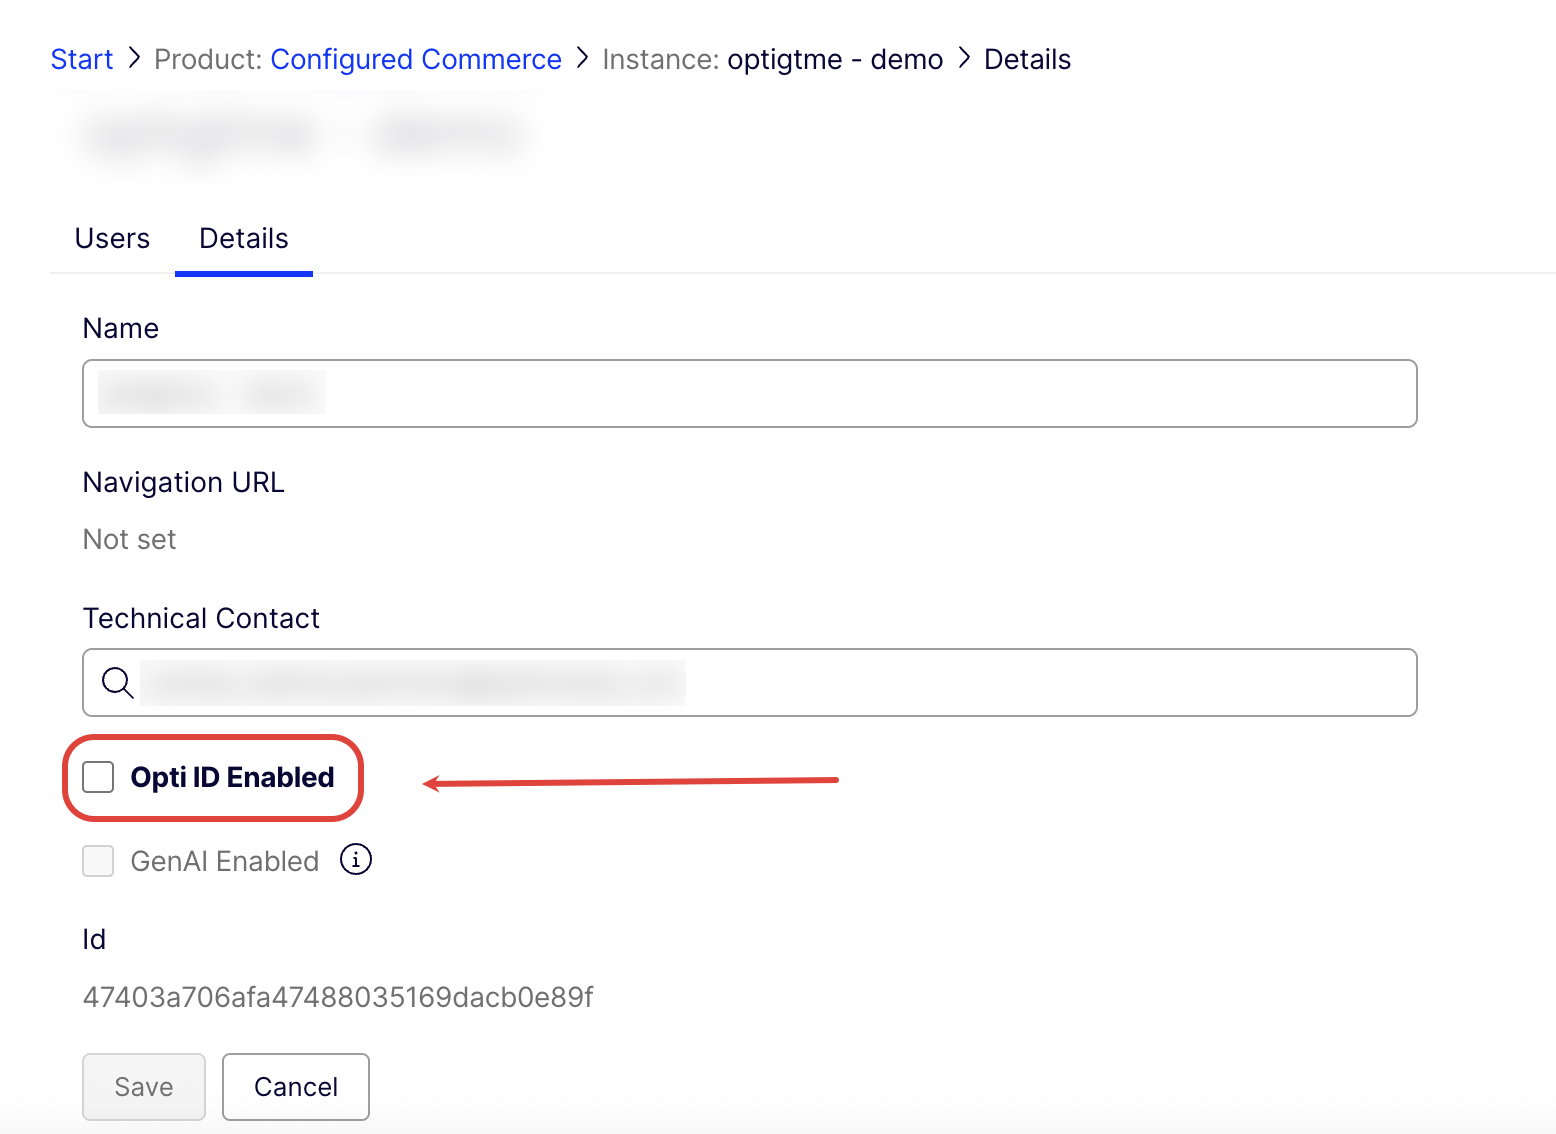
Task: Check the highlighted Opti ID checkbox
Action: tap(98, 776)
